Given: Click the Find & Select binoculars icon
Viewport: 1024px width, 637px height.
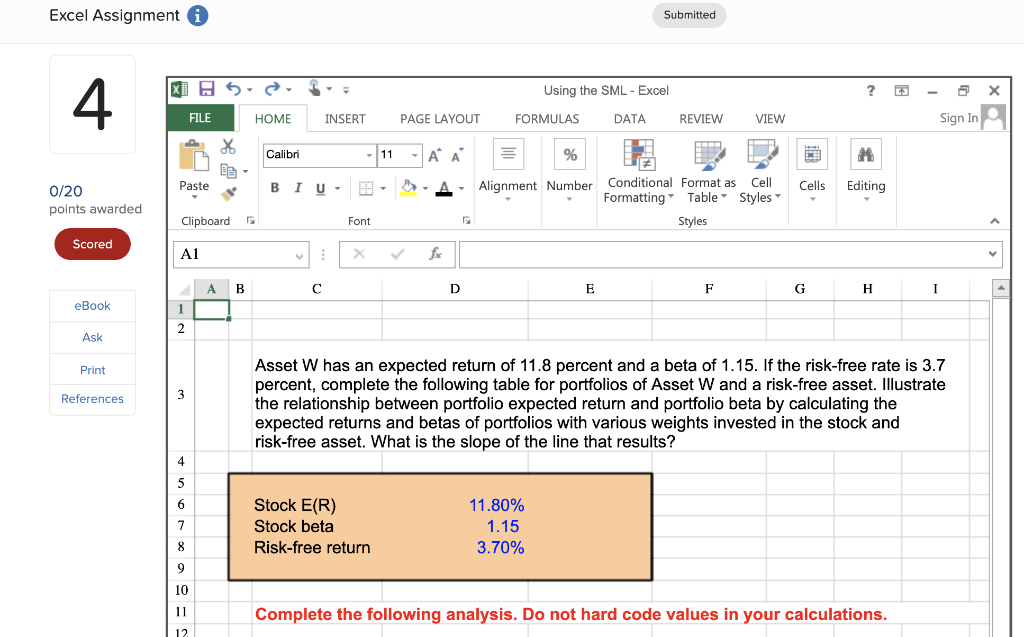Looking at the screenshot, I should point(866,155).
